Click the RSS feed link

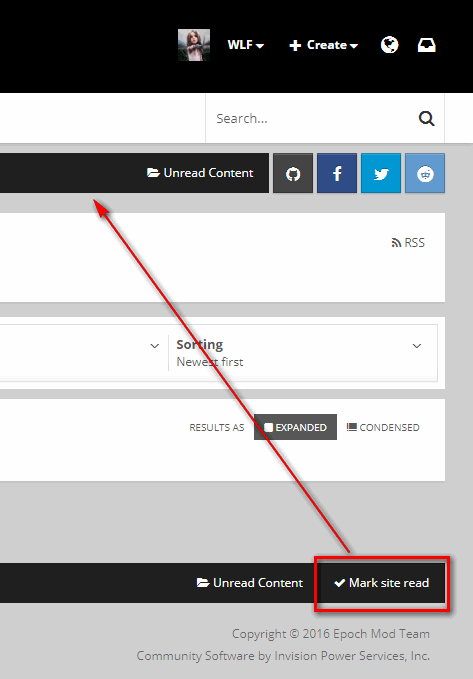point(408,242)
